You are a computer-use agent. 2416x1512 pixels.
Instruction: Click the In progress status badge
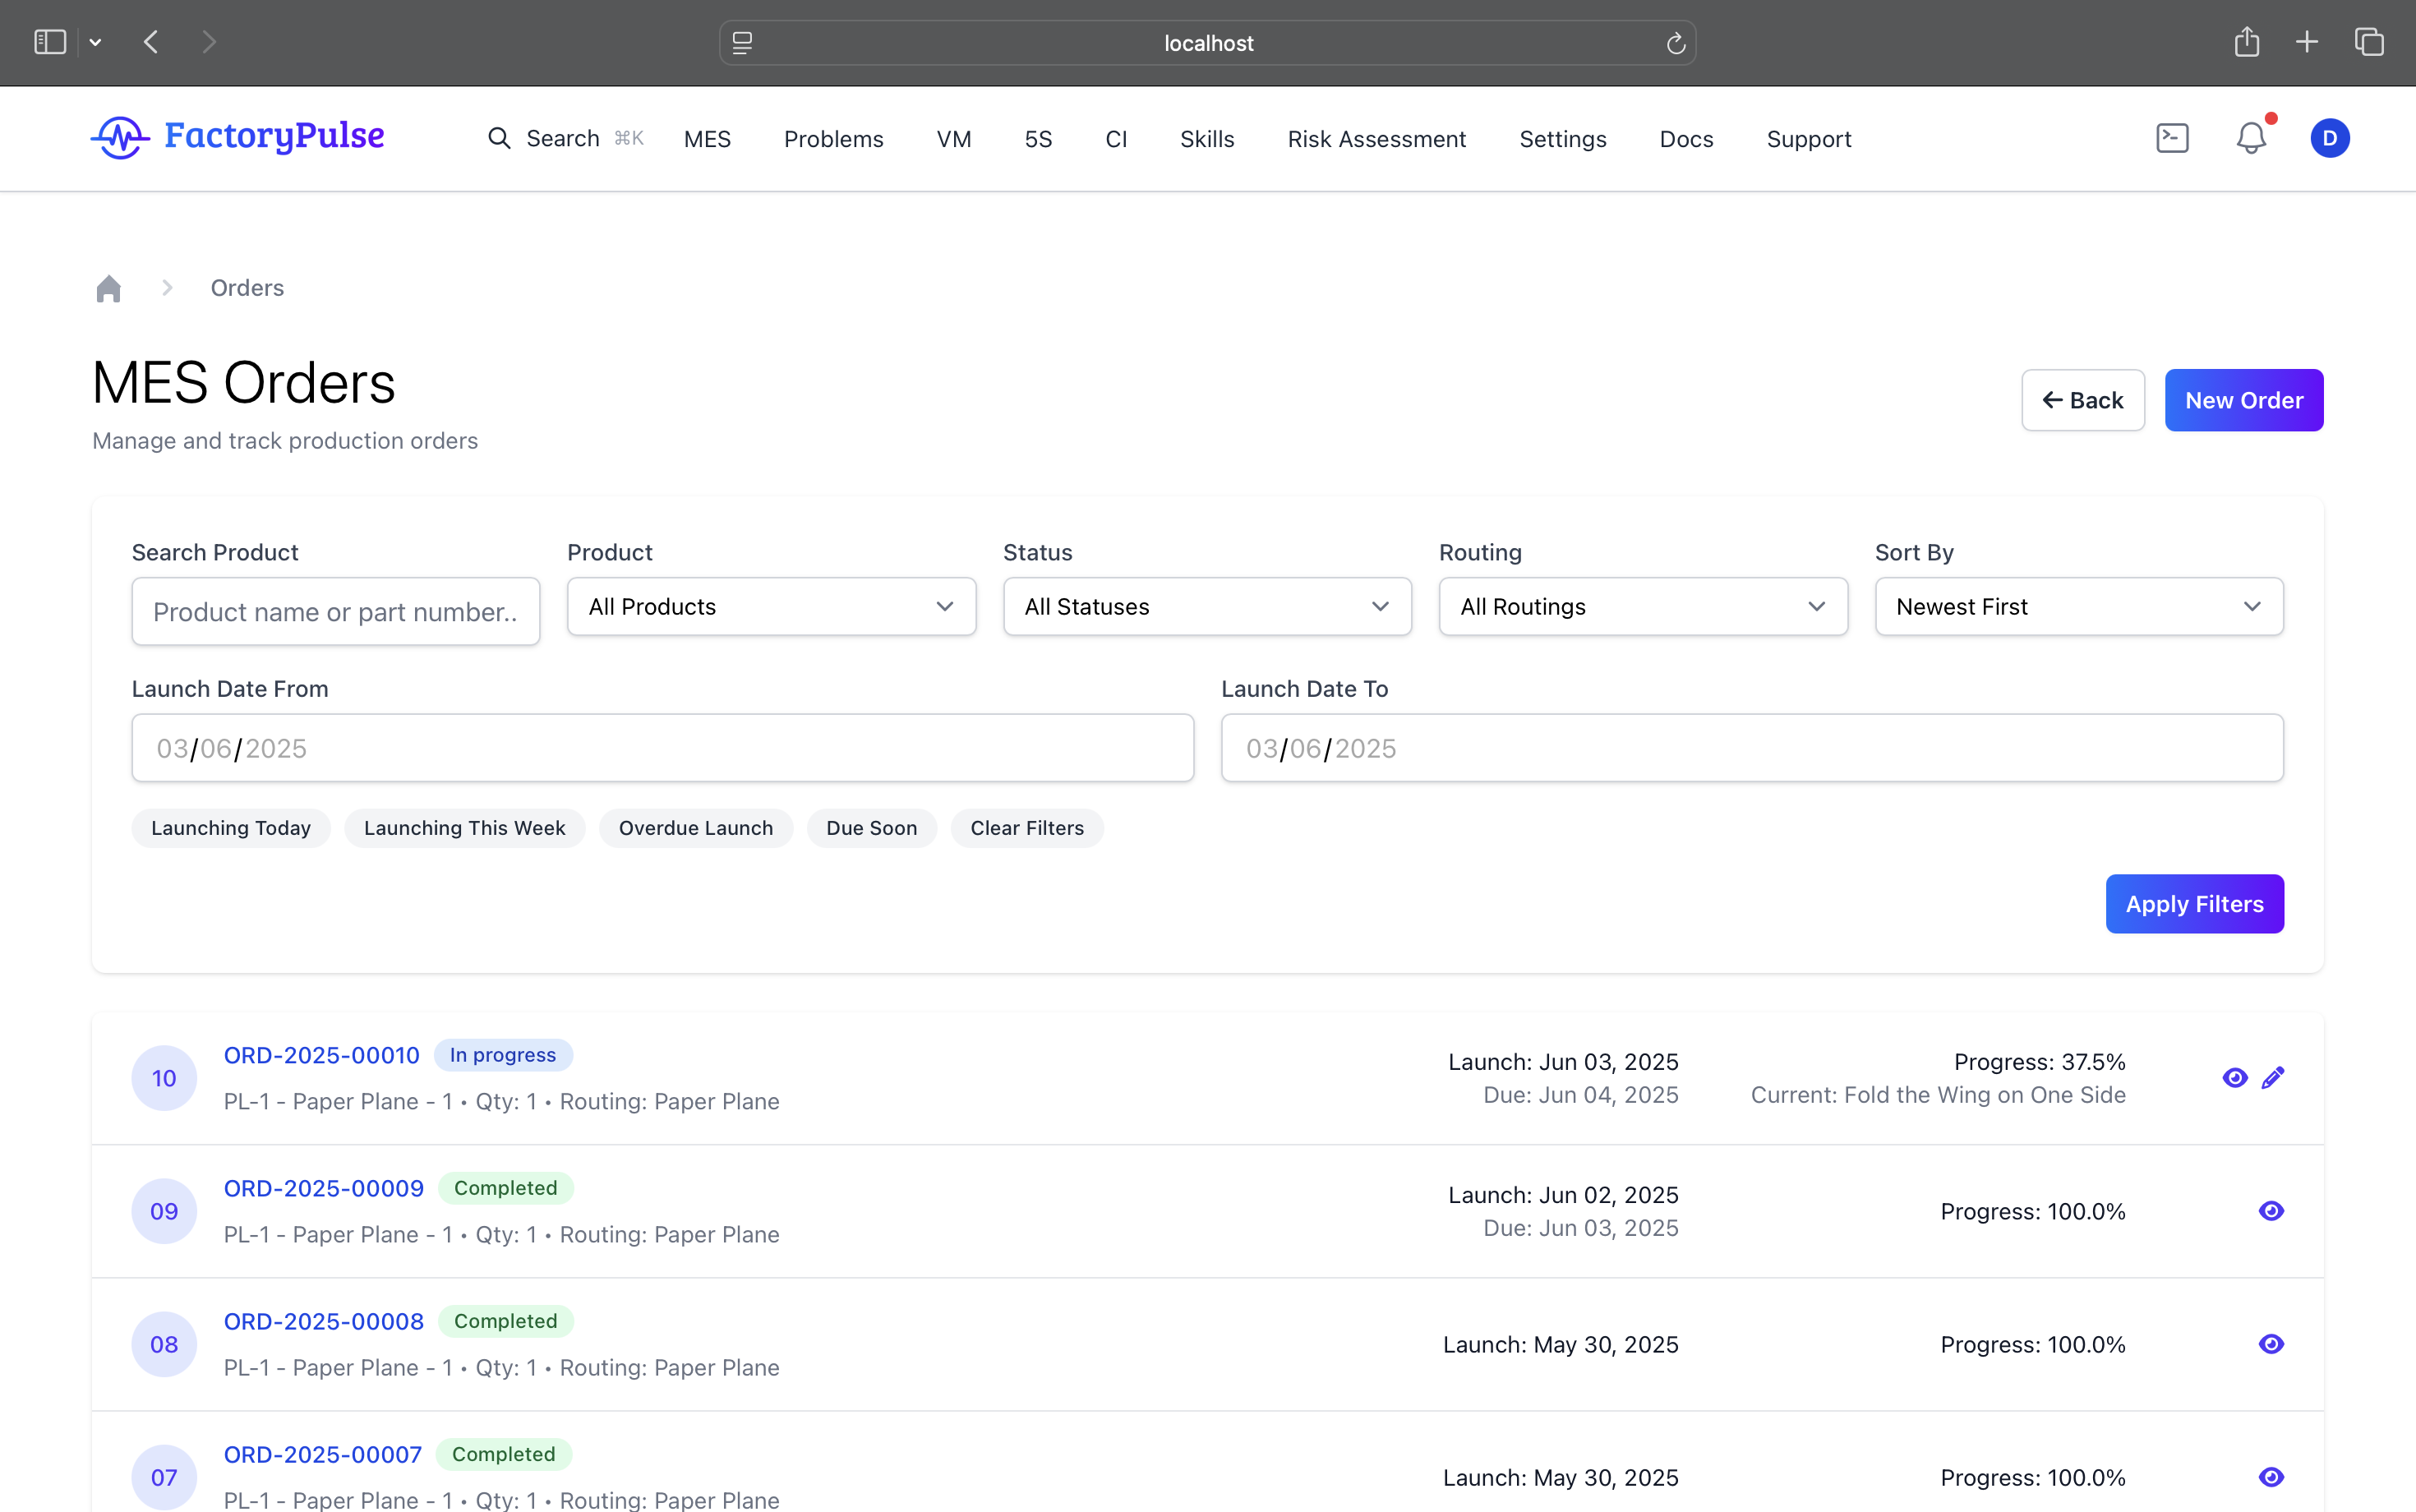pyautogui.click(x=503, y=1055)
